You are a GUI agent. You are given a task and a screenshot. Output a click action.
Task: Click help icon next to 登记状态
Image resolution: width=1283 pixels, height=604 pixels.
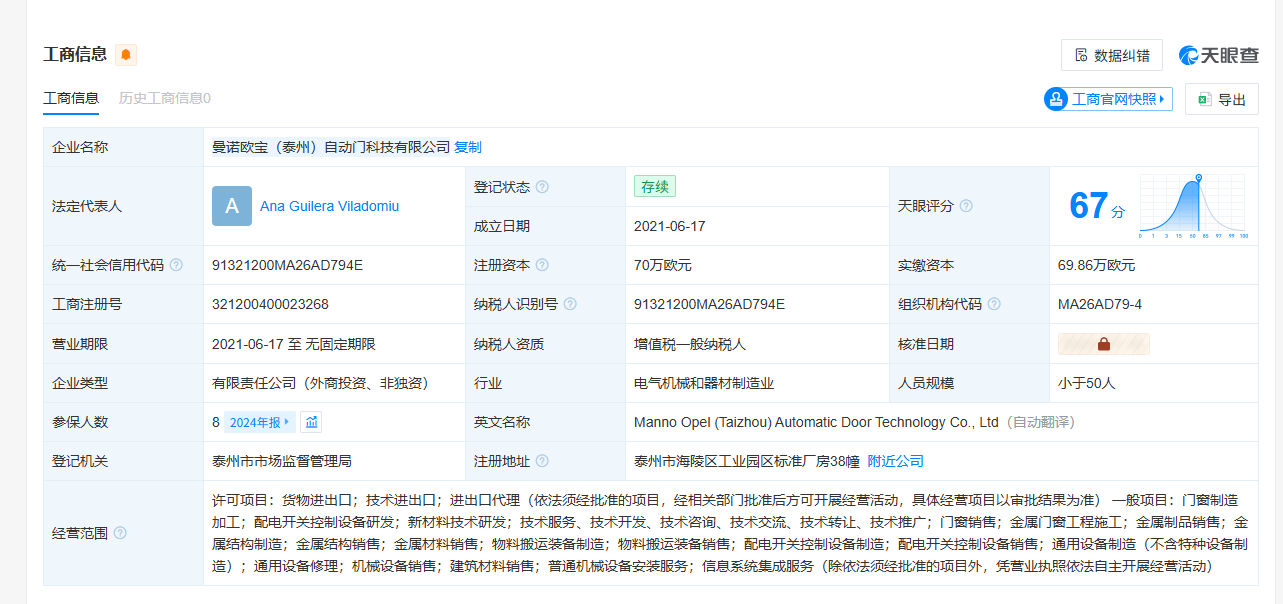click(542, 187)
